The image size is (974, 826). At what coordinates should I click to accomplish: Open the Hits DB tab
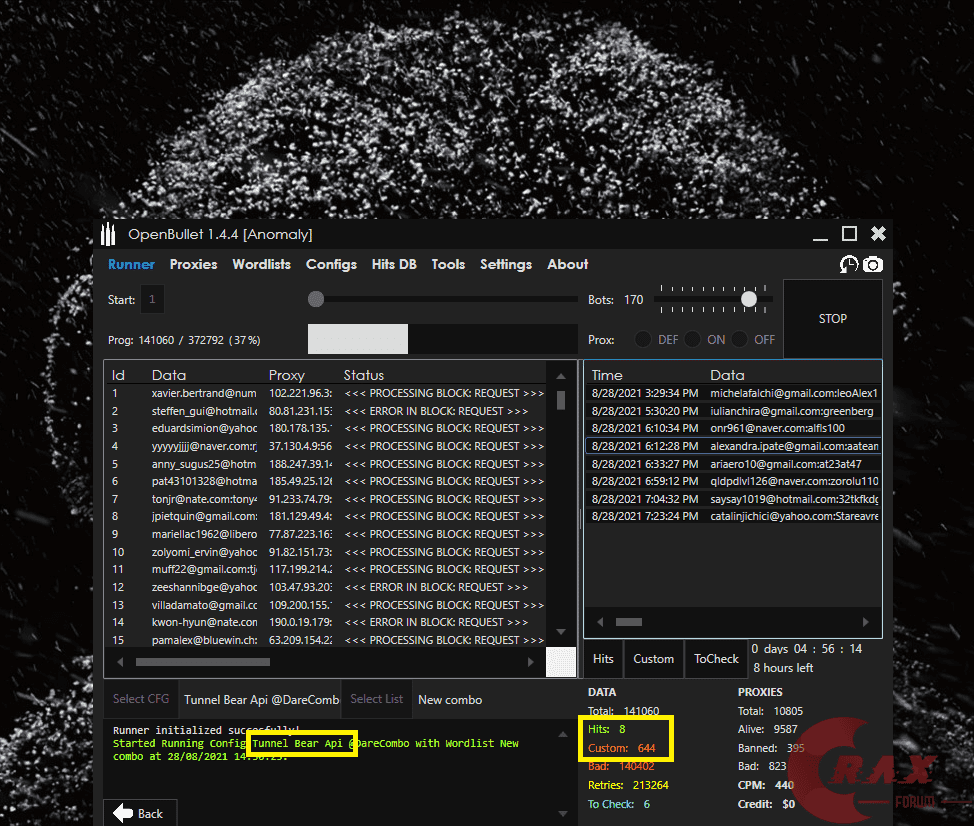(x=394, y=264)
